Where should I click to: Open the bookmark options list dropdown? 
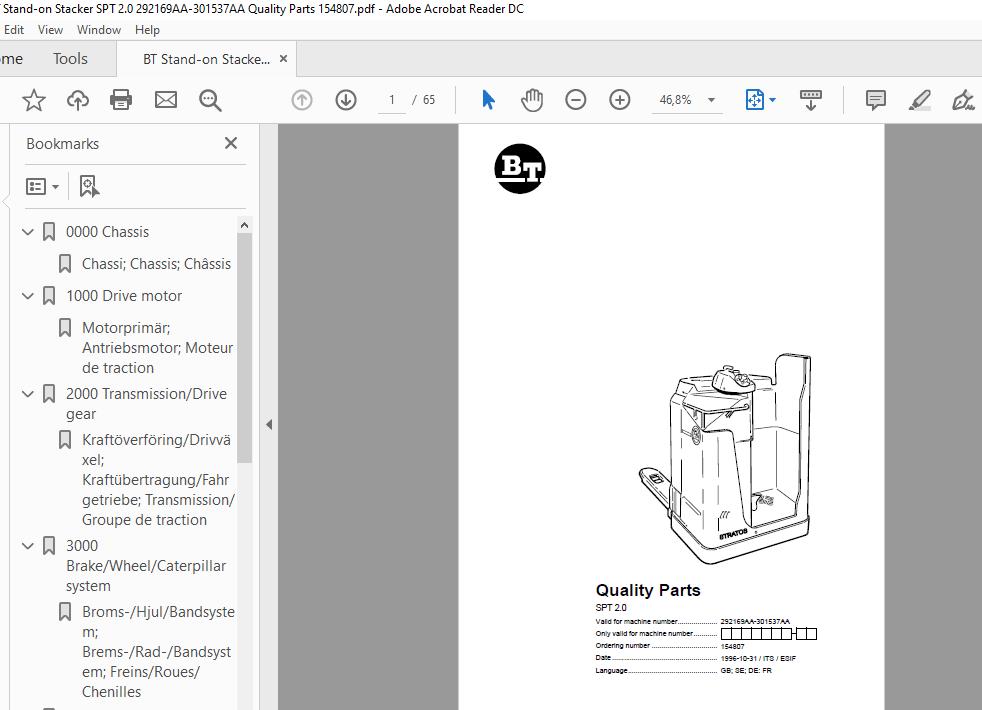coord(42,187)
